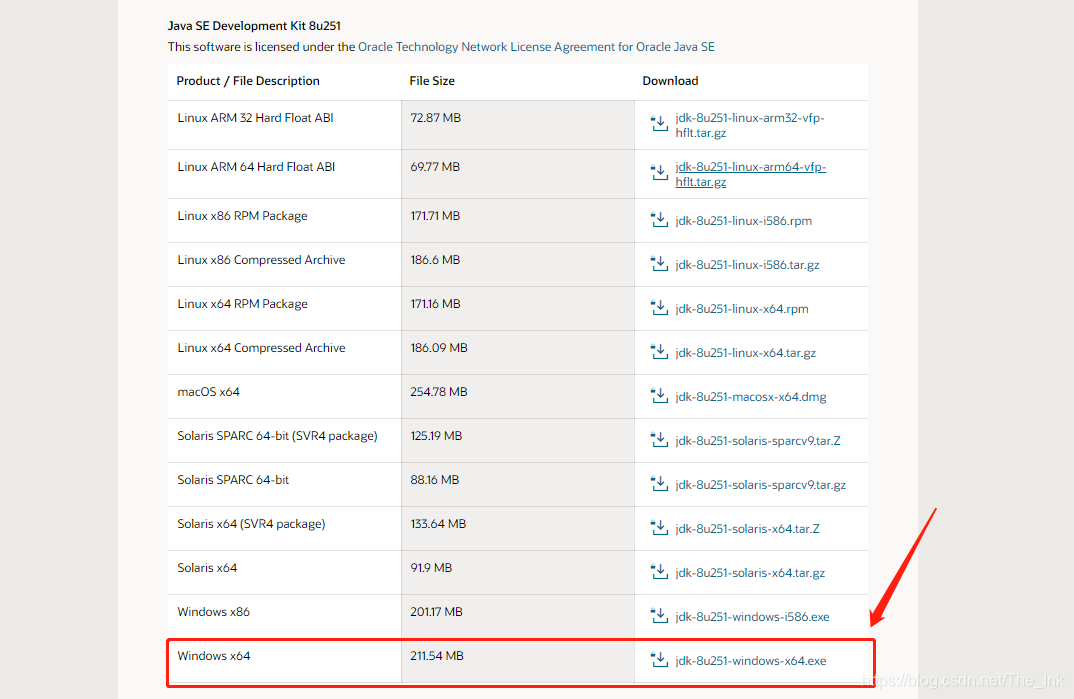
Task: Click the Product / File Description column header
Action: point(248,80)
